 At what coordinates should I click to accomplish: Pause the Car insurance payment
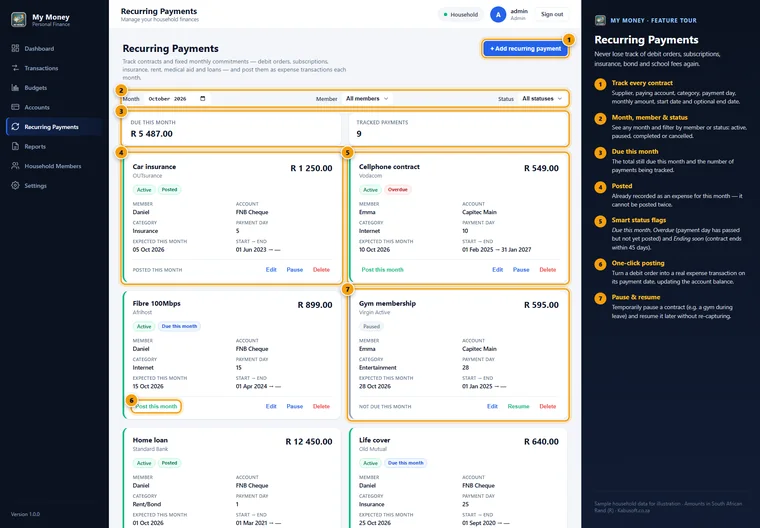(295, 270)
